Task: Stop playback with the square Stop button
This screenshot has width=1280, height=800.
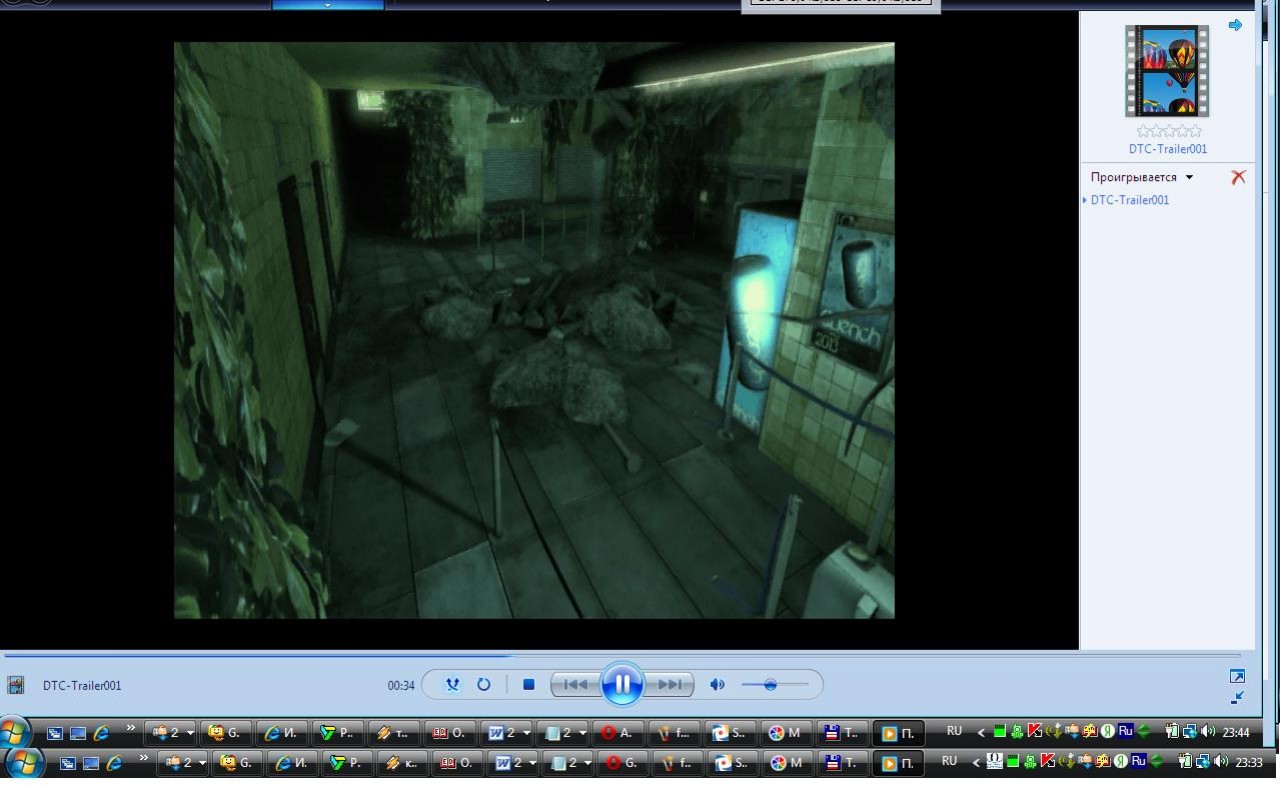Action: (529, 685)
